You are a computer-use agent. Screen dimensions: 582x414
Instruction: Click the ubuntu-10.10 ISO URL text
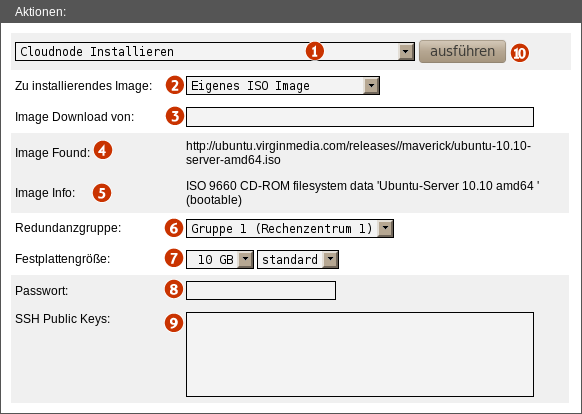pos(358,153)
